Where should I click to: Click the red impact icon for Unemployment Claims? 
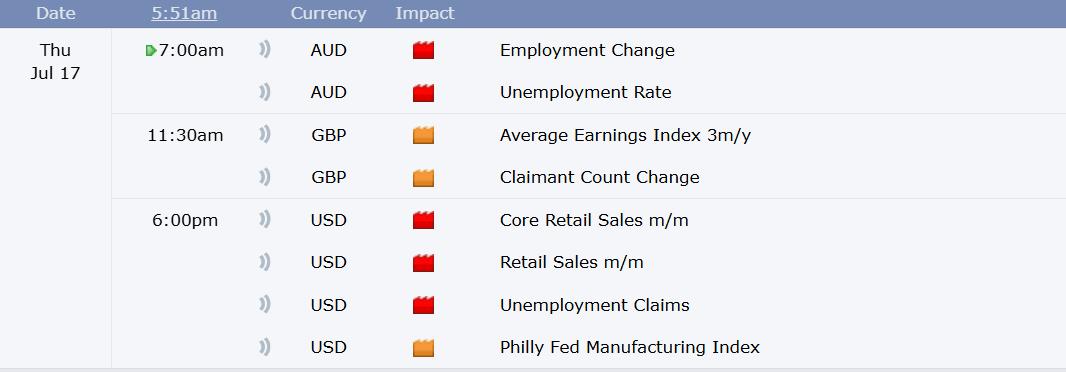pos(423,305)
